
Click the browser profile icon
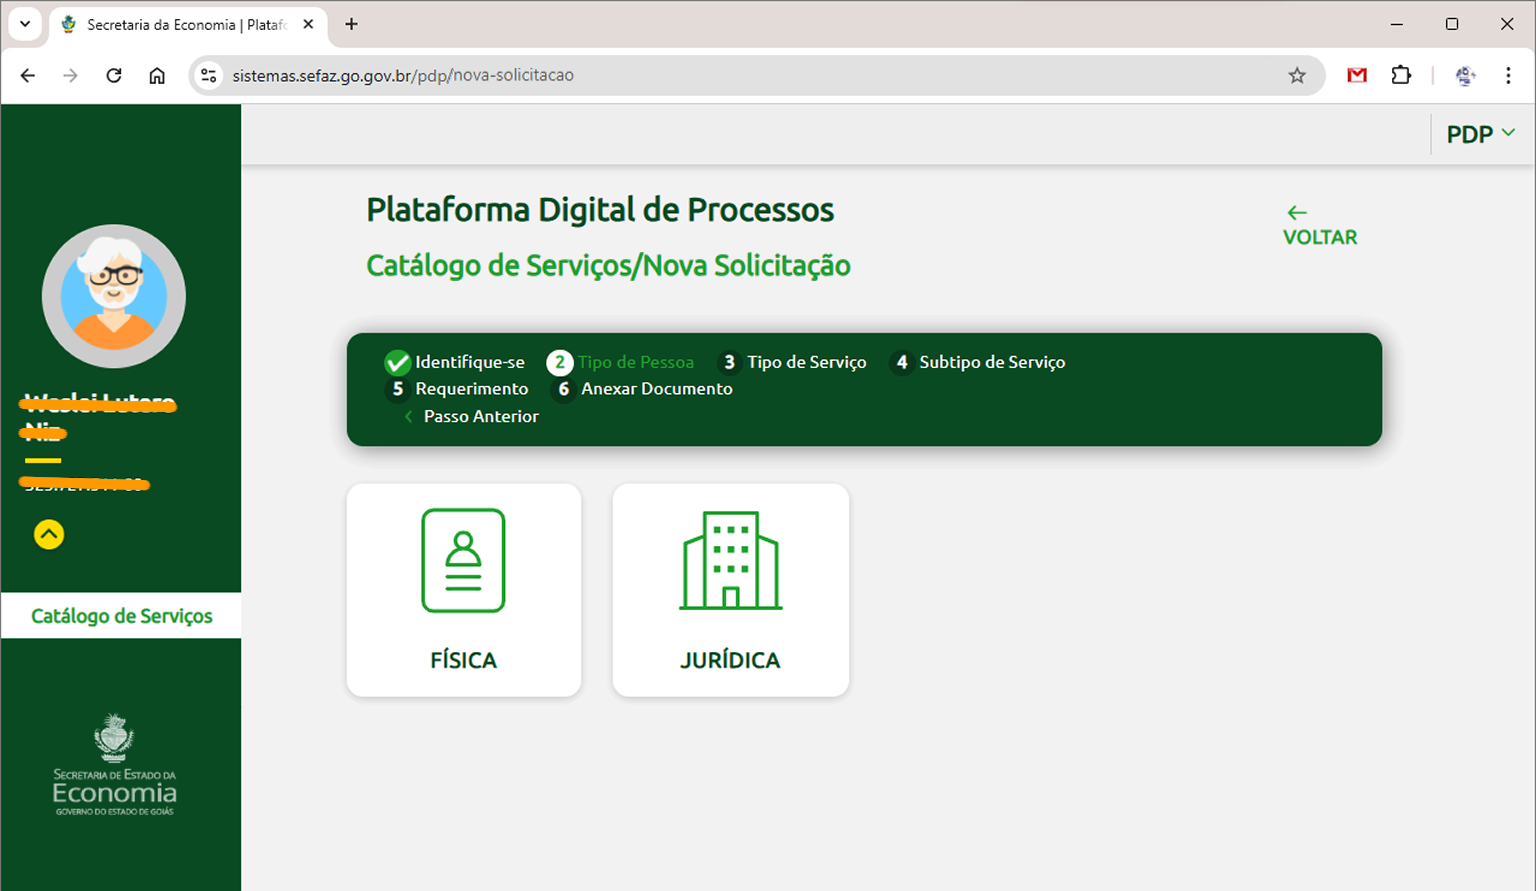1465,75
